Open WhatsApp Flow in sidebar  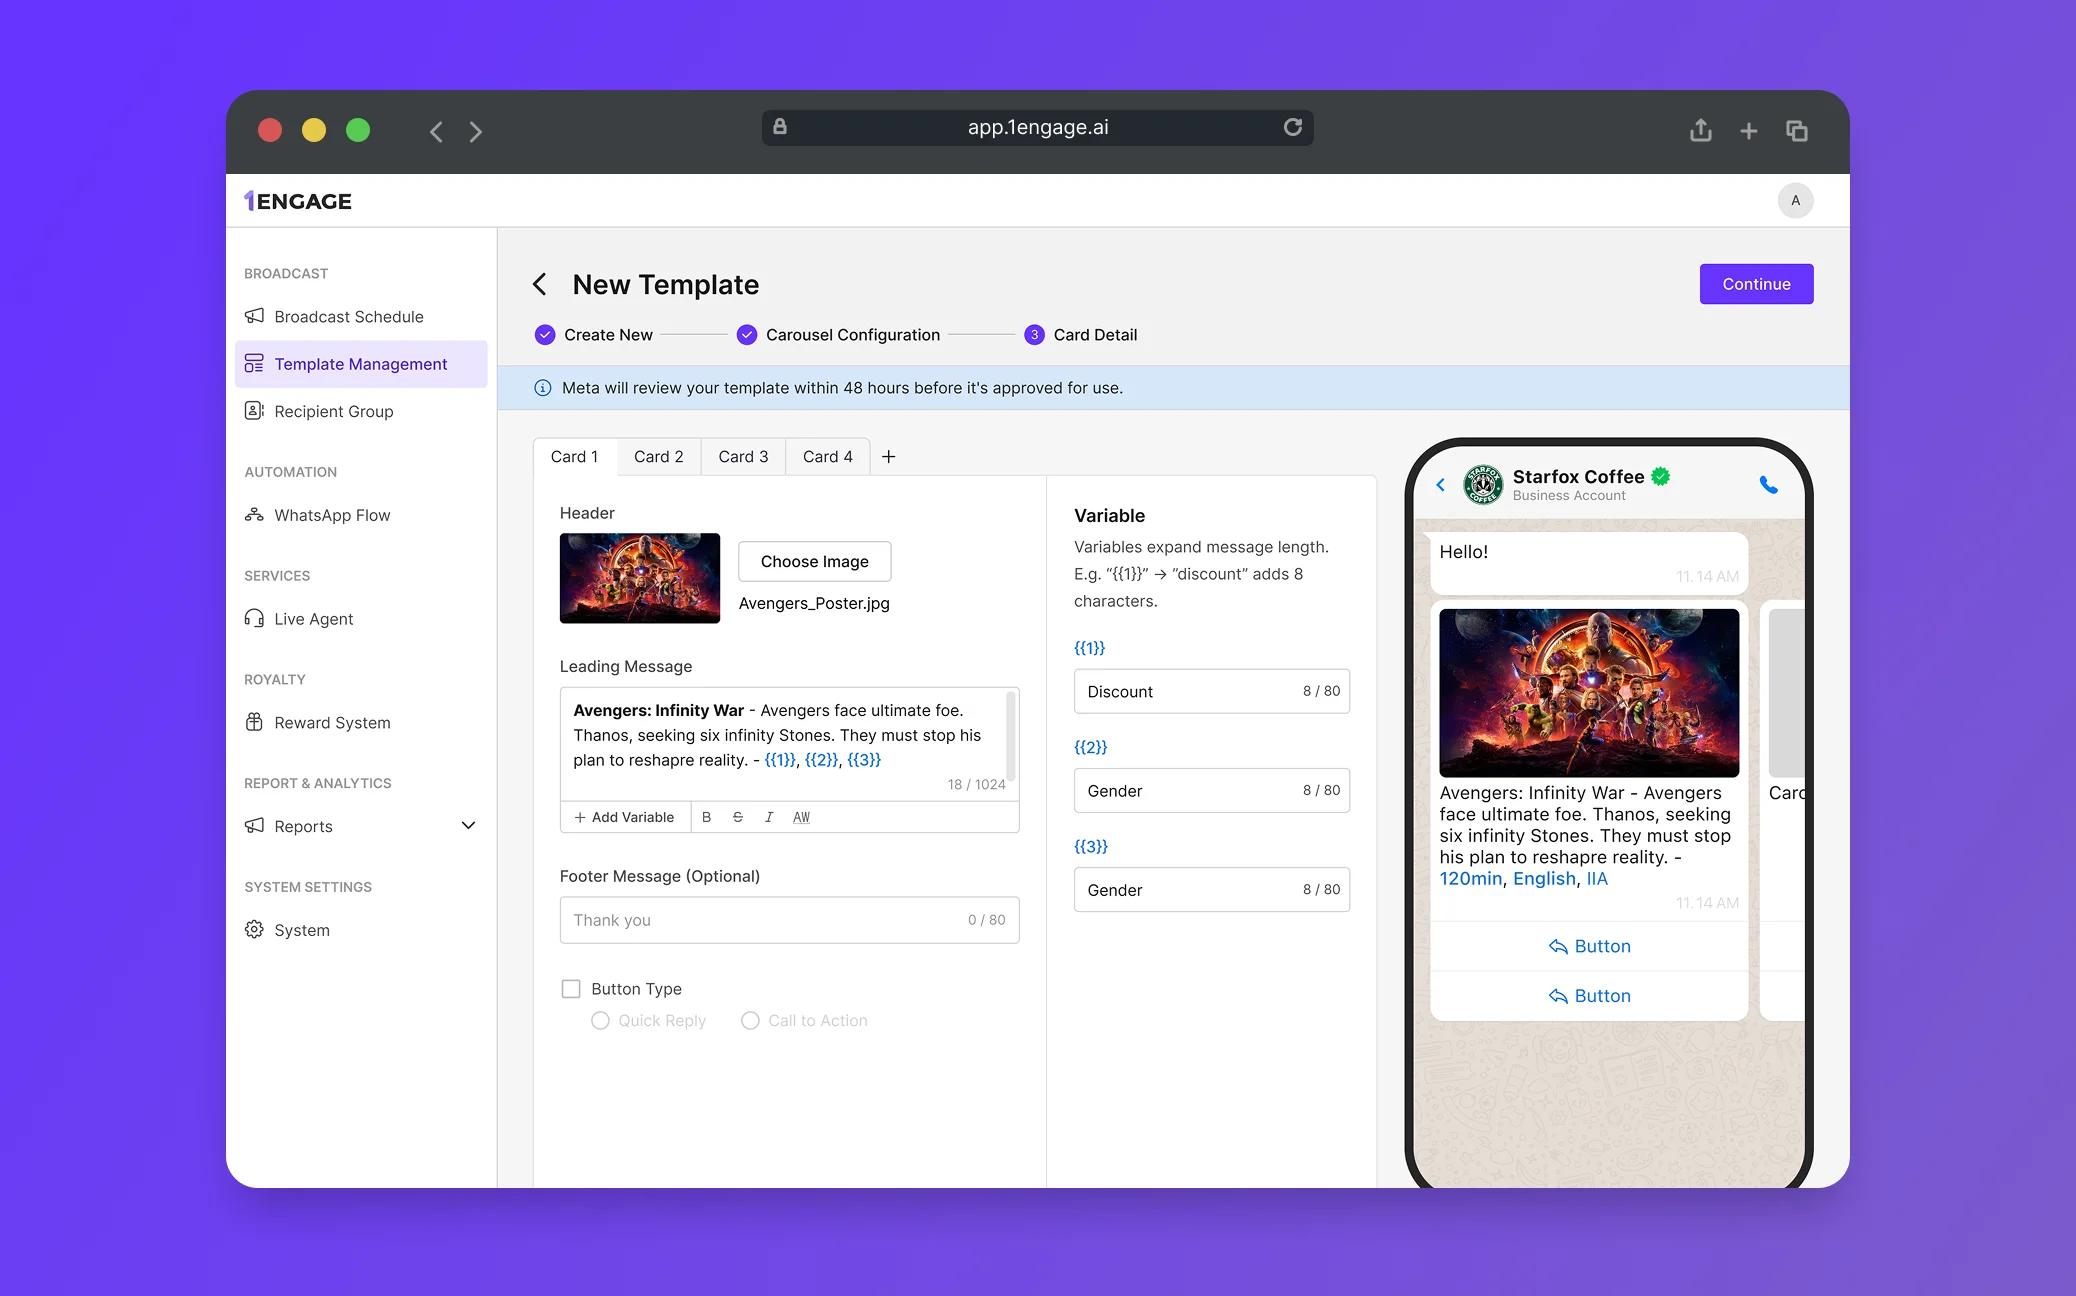click(x=361, y=515)
